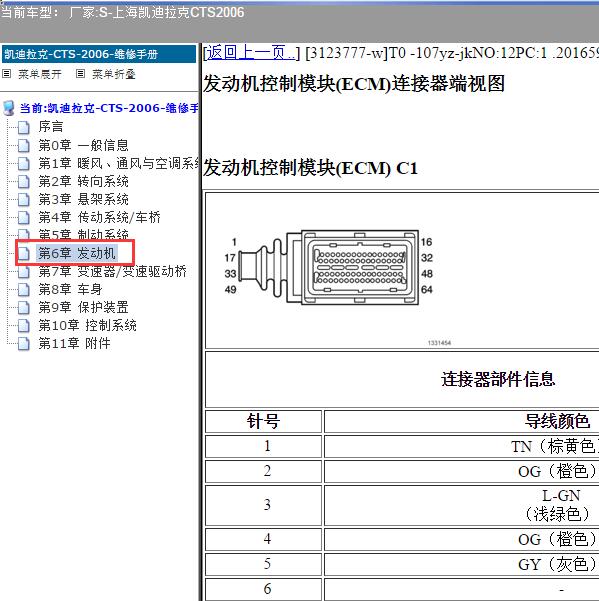Click pin number 2 cell

263,471
